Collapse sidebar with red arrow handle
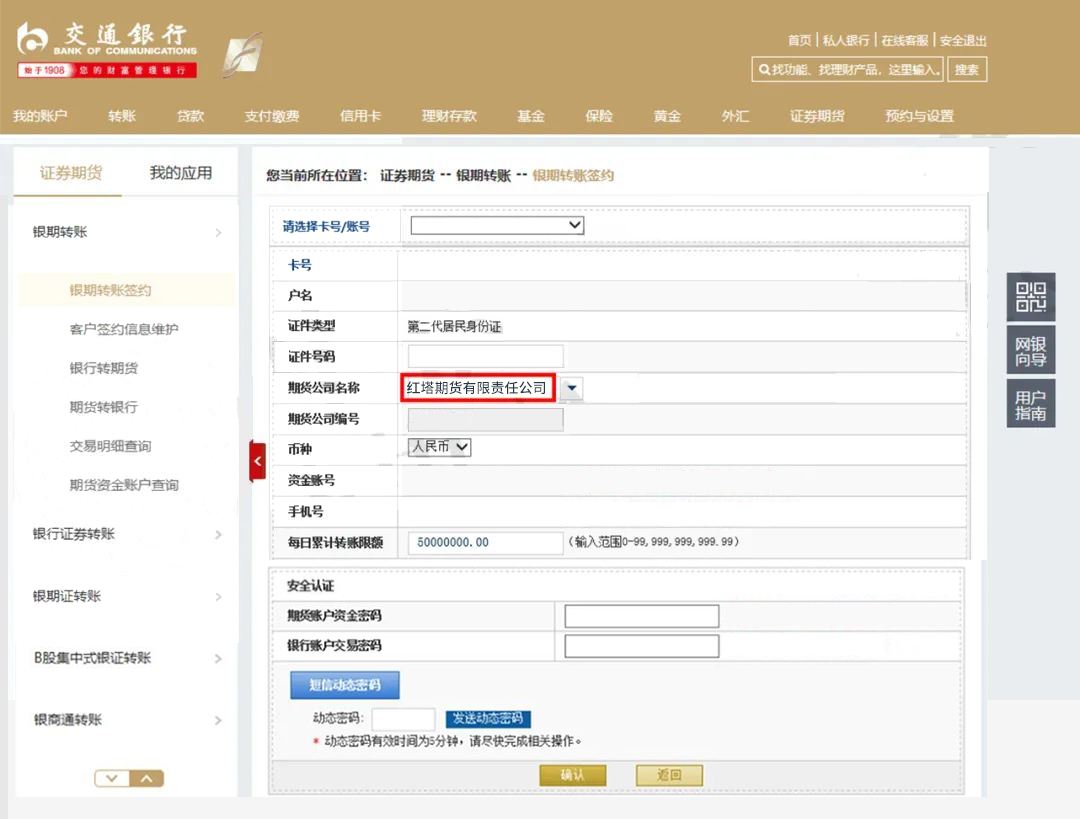Viewport: 1080px width, 819px height. click(258, 461)
